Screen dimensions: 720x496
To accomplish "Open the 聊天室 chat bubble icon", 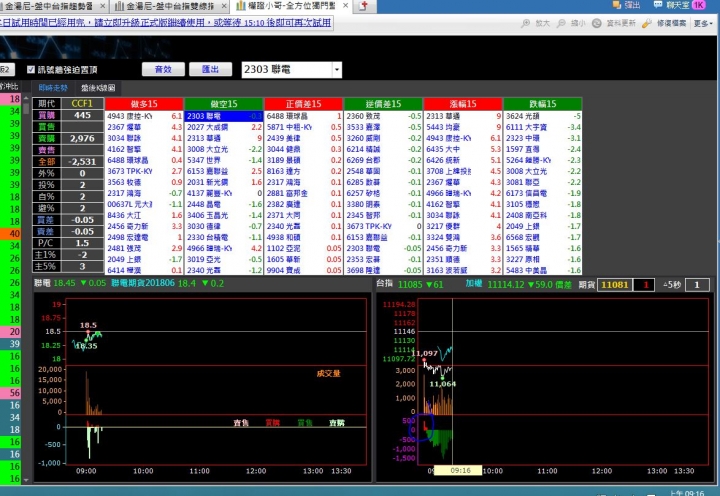I will click(658, 5).
